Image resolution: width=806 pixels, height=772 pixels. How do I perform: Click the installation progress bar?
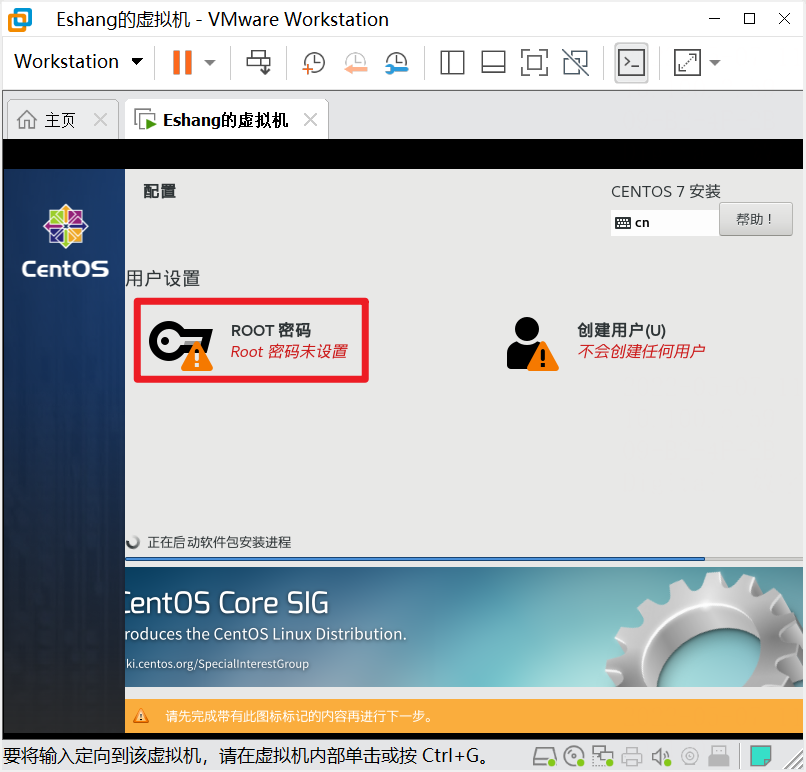(463, 559)
